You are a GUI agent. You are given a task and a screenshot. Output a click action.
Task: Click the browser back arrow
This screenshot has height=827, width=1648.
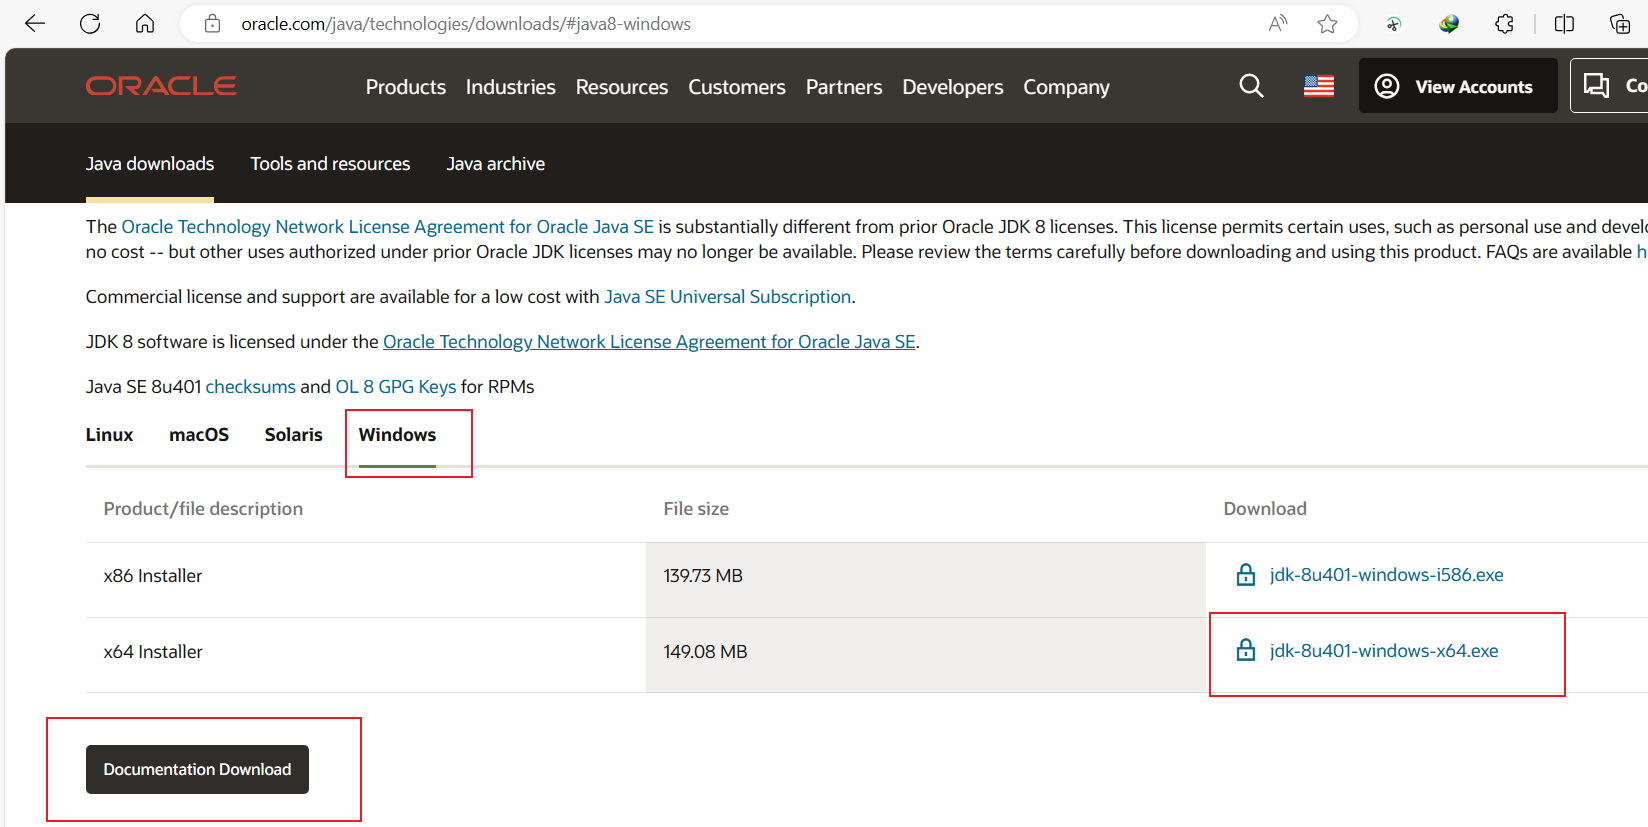pyautogui.click(x=35, y=24)
